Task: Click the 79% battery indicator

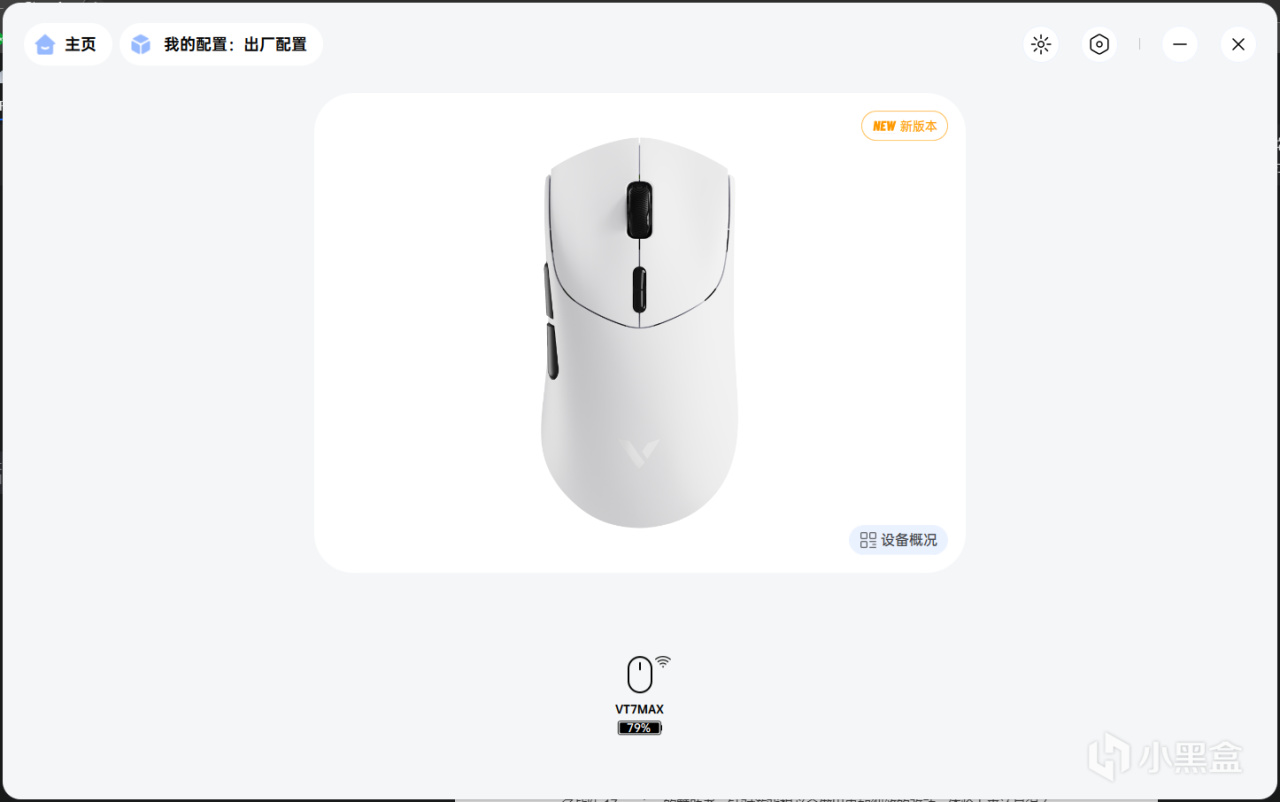Action: [640, 728]
